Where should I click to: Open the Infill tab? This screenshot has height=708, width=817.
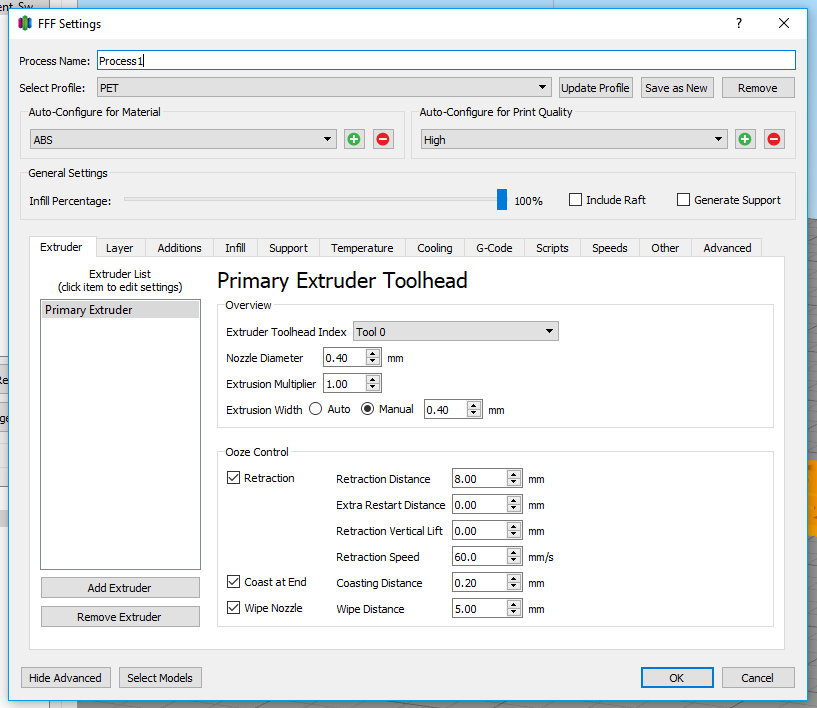point(235,248)
